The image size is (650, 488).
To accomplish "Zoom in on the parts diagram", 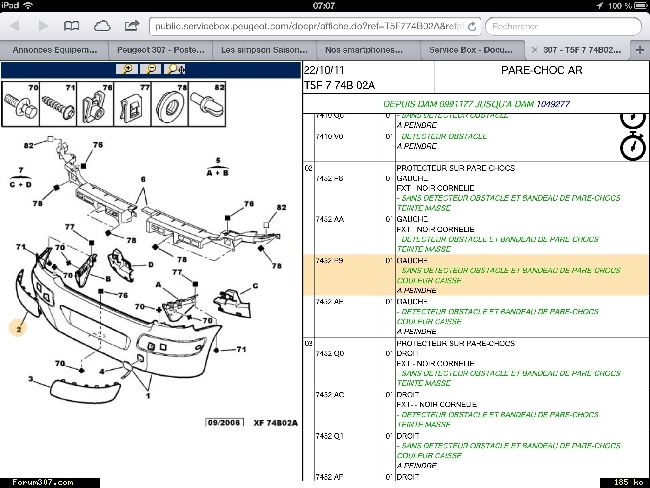I will [127, 69].
